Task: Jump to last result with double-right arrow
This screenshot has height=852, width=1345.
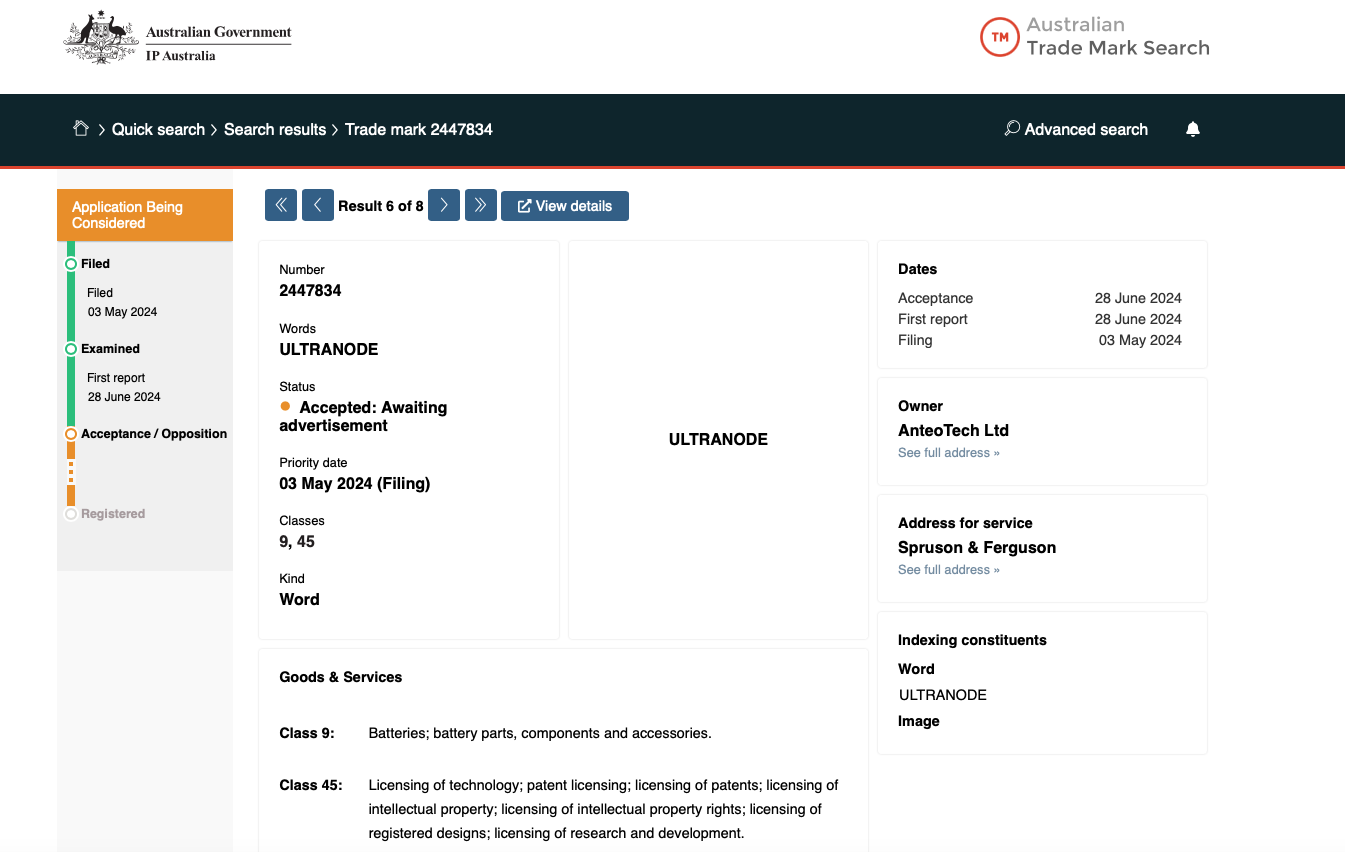Action: tap(481, 205)
